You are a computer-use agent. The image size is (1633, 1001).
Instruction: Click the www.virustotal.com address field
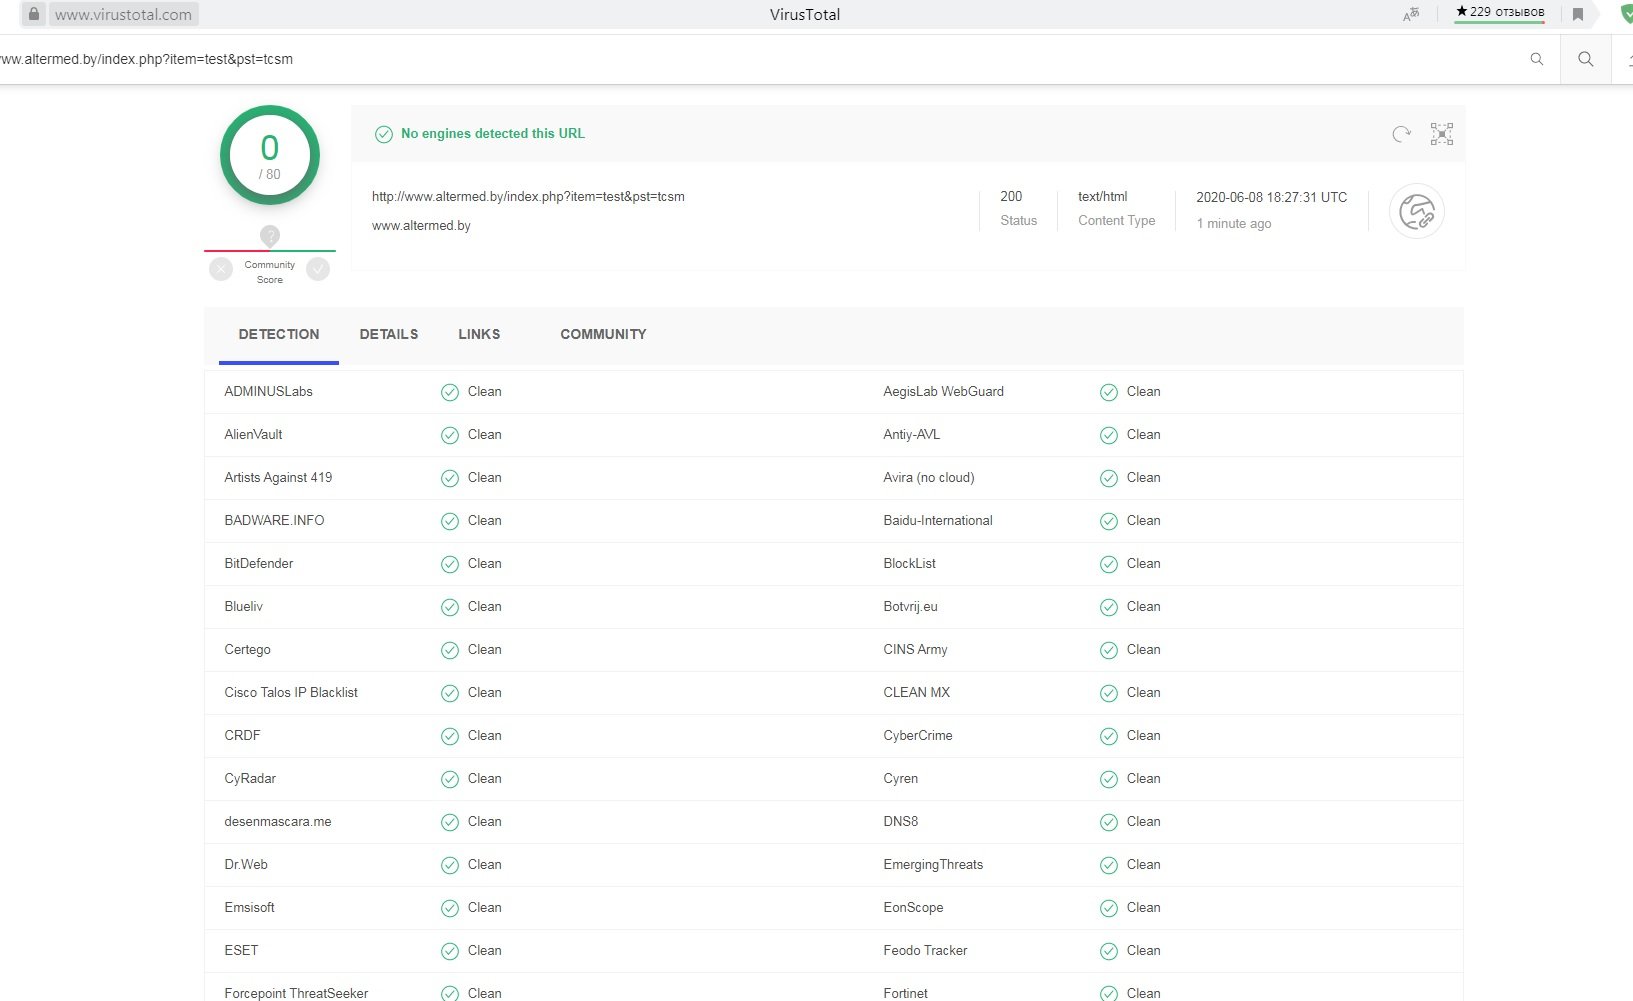pos(123,14)
